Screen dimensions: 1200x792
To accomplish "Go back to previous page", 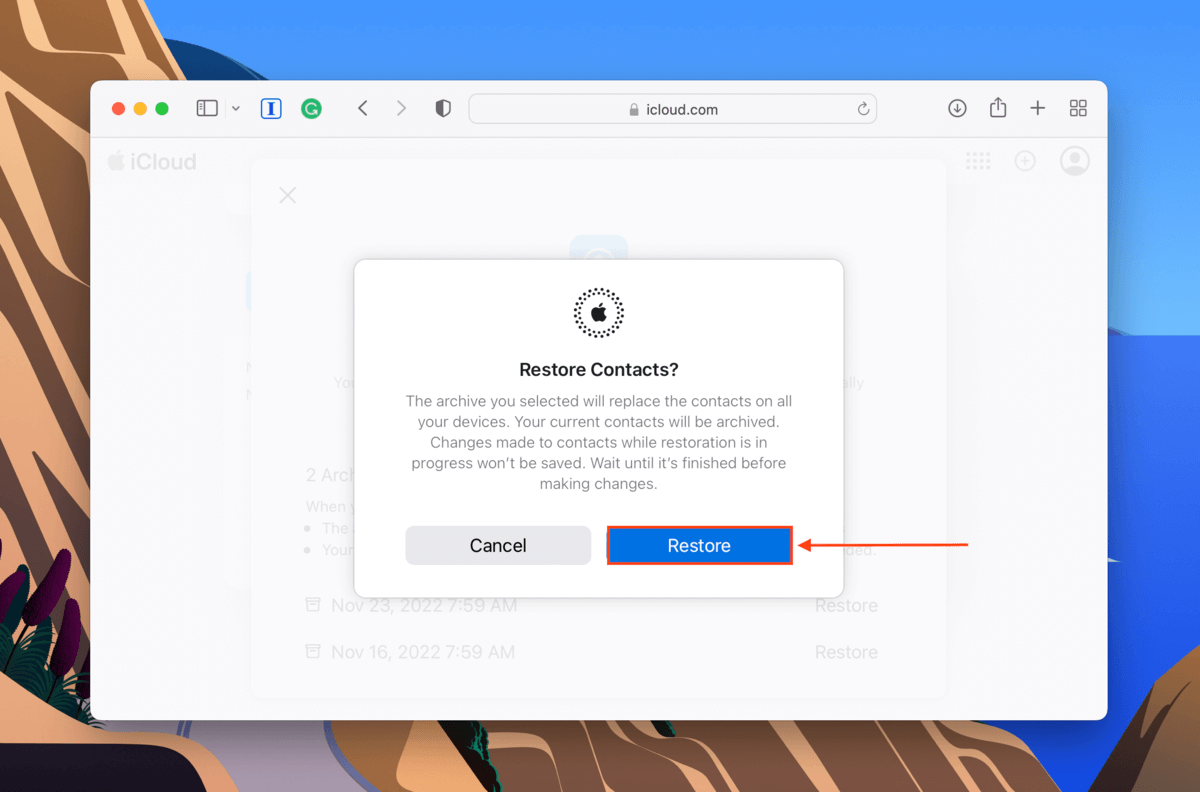I will point(363,108).
